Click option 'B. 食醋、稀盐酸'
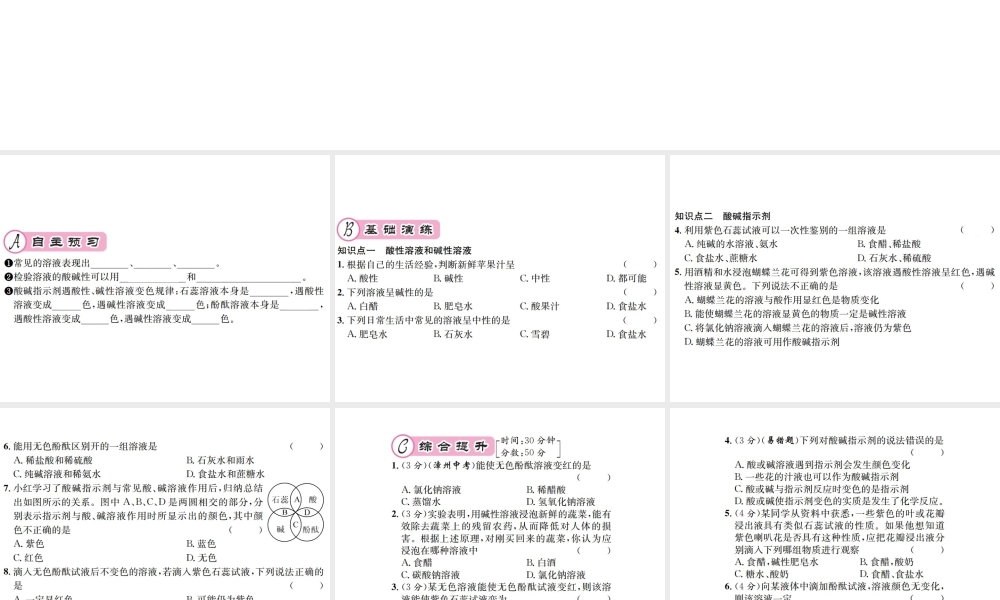The height and width of the screenshot is (600, 1000). [889, 244]
